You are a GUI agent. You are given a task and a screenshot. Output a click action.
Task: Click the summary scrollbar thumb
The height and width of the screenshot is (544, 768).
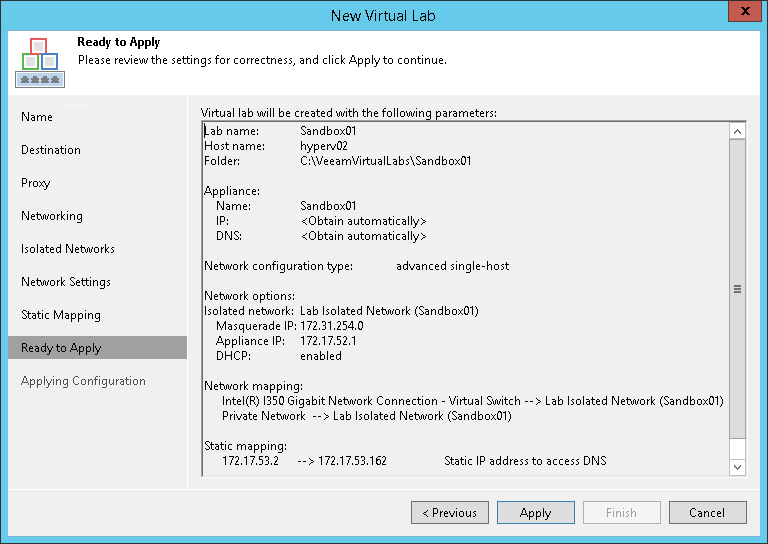pos(738,289)
